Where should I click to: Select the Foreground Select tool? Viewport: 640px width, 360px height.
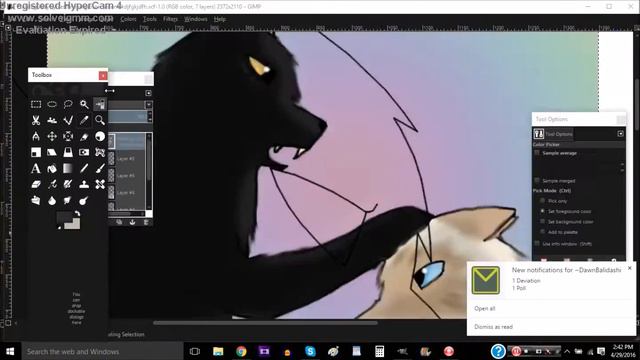tap(52, 120)
